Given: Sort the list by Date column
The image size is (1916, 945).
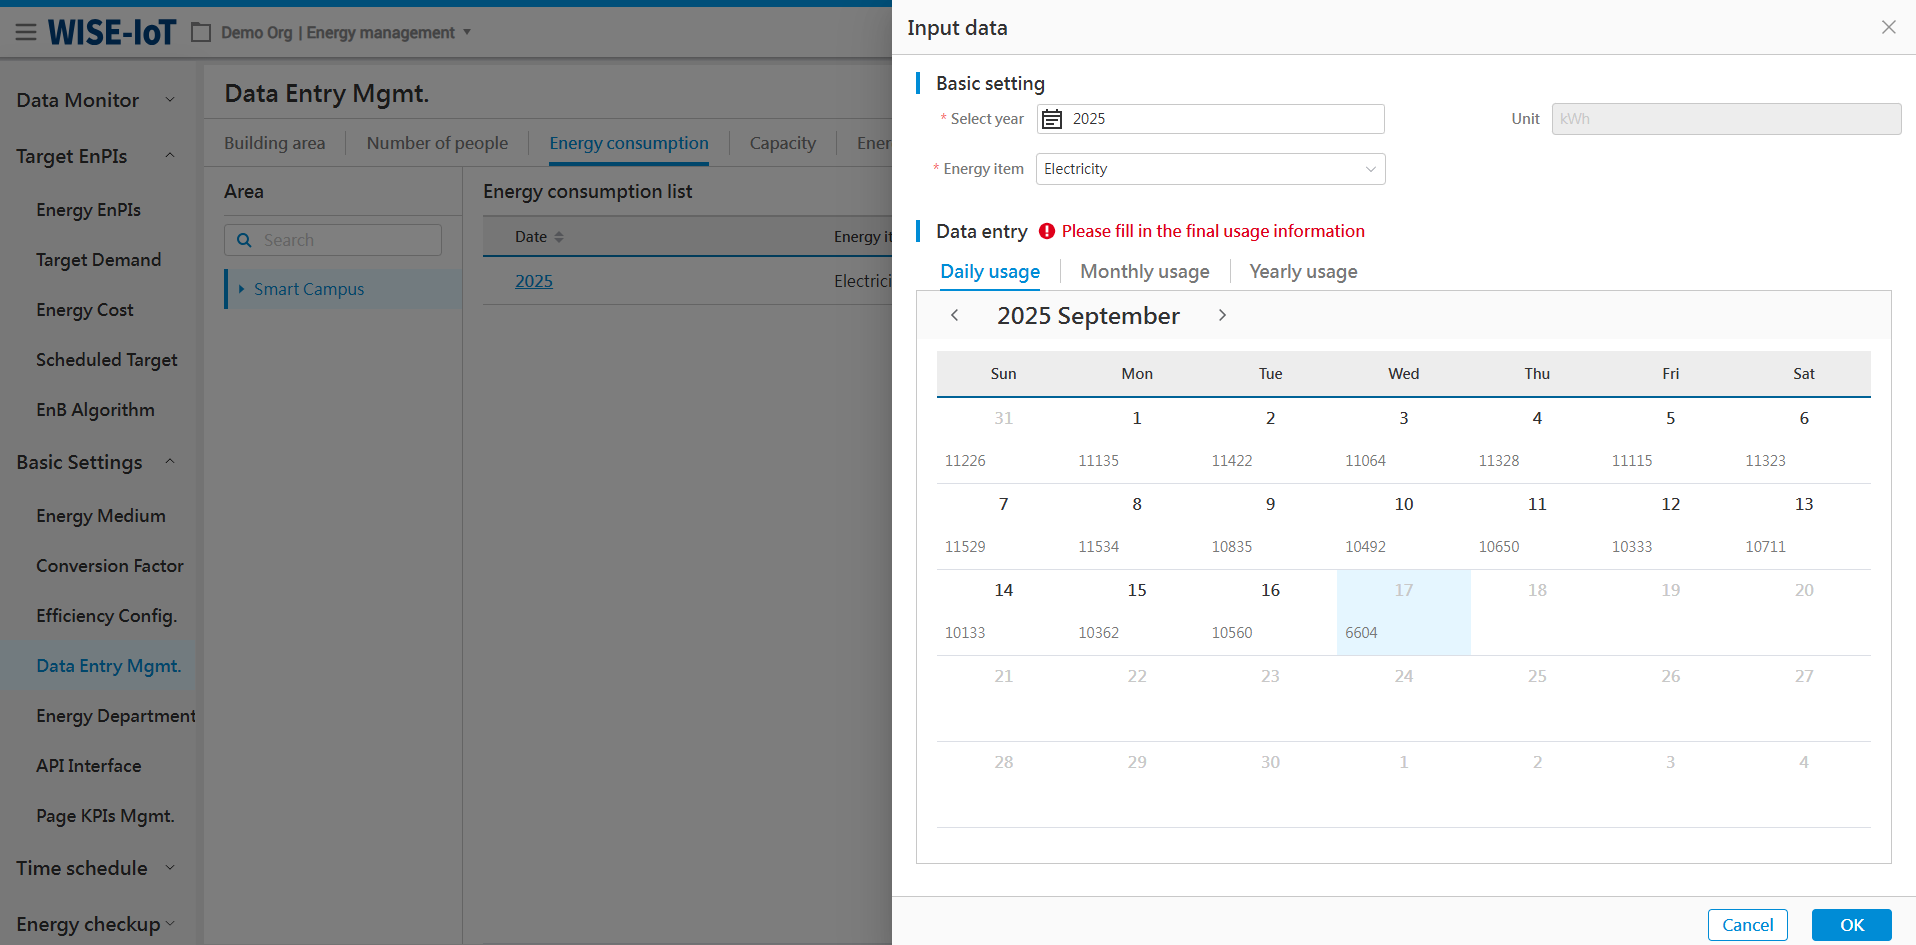Looking at the screenshot, I should click(x=558, y=237).
